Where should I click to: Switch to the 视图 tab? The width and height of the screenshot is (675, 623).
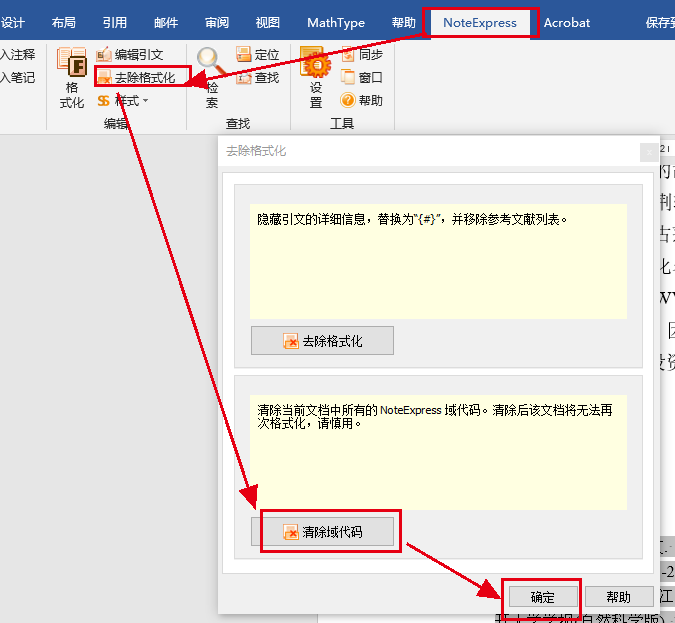point(268,23)
